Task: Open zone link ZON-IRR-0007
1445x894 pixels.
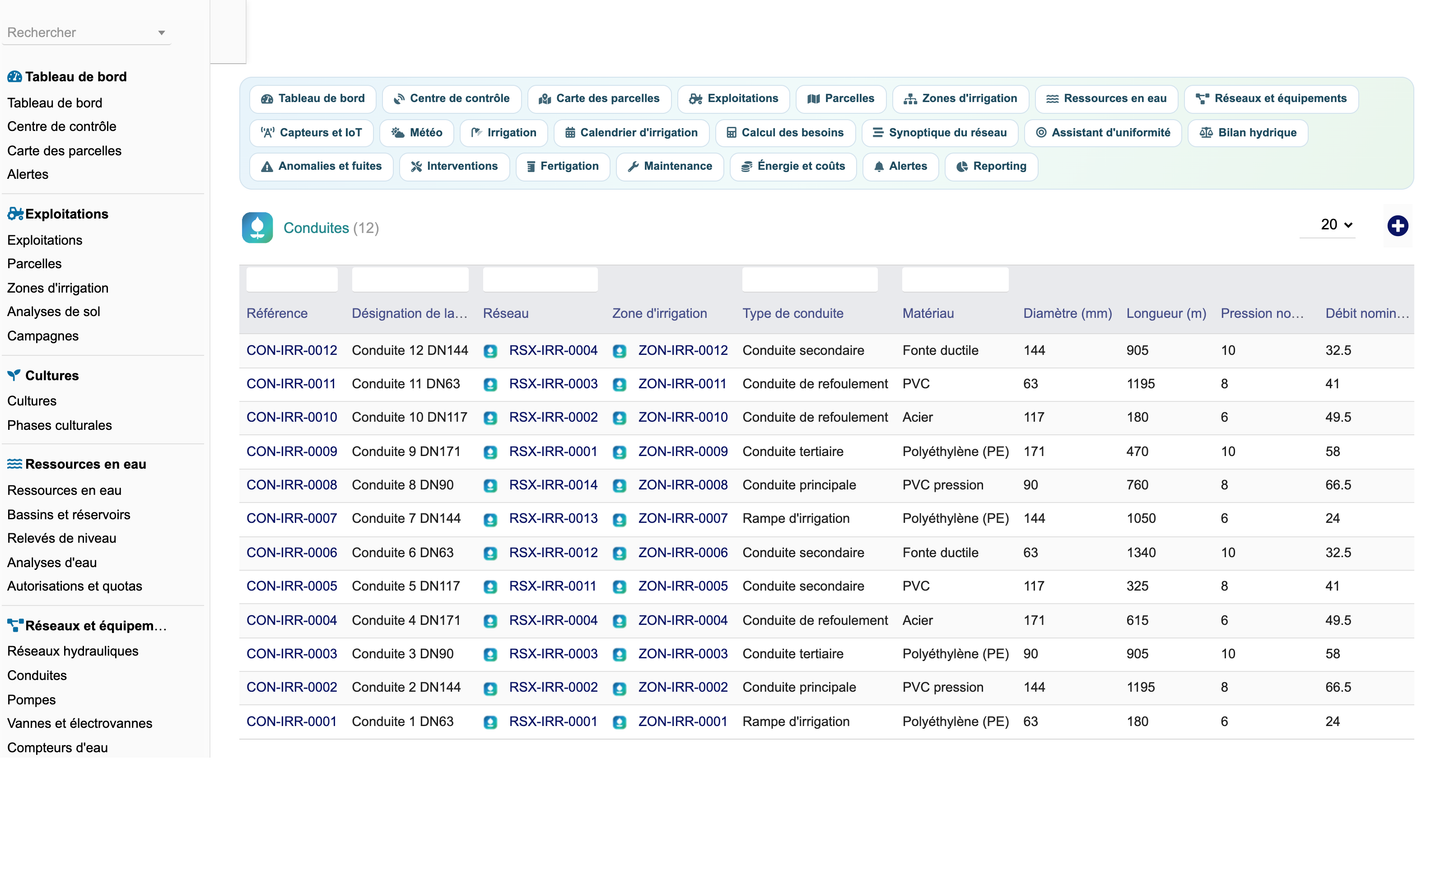Action: pos(683,519)
